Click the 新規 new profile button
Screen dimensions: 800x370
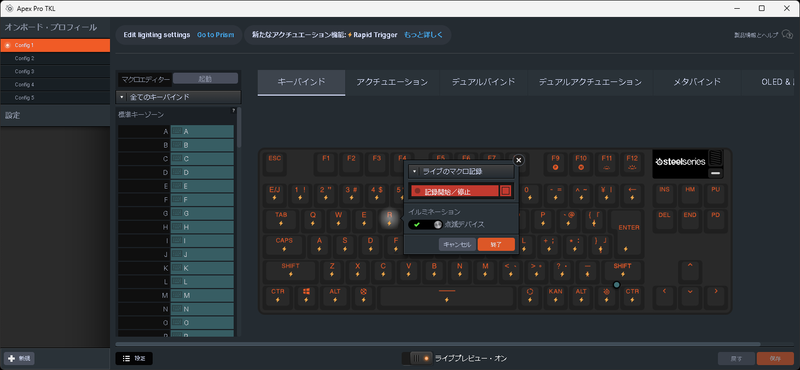coord(19,358)
